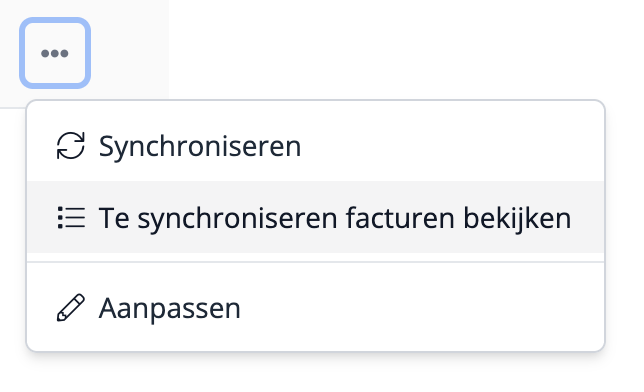Click the Aanpassen label text
This screenshot has width=644, height=392.
click(170, 308)
